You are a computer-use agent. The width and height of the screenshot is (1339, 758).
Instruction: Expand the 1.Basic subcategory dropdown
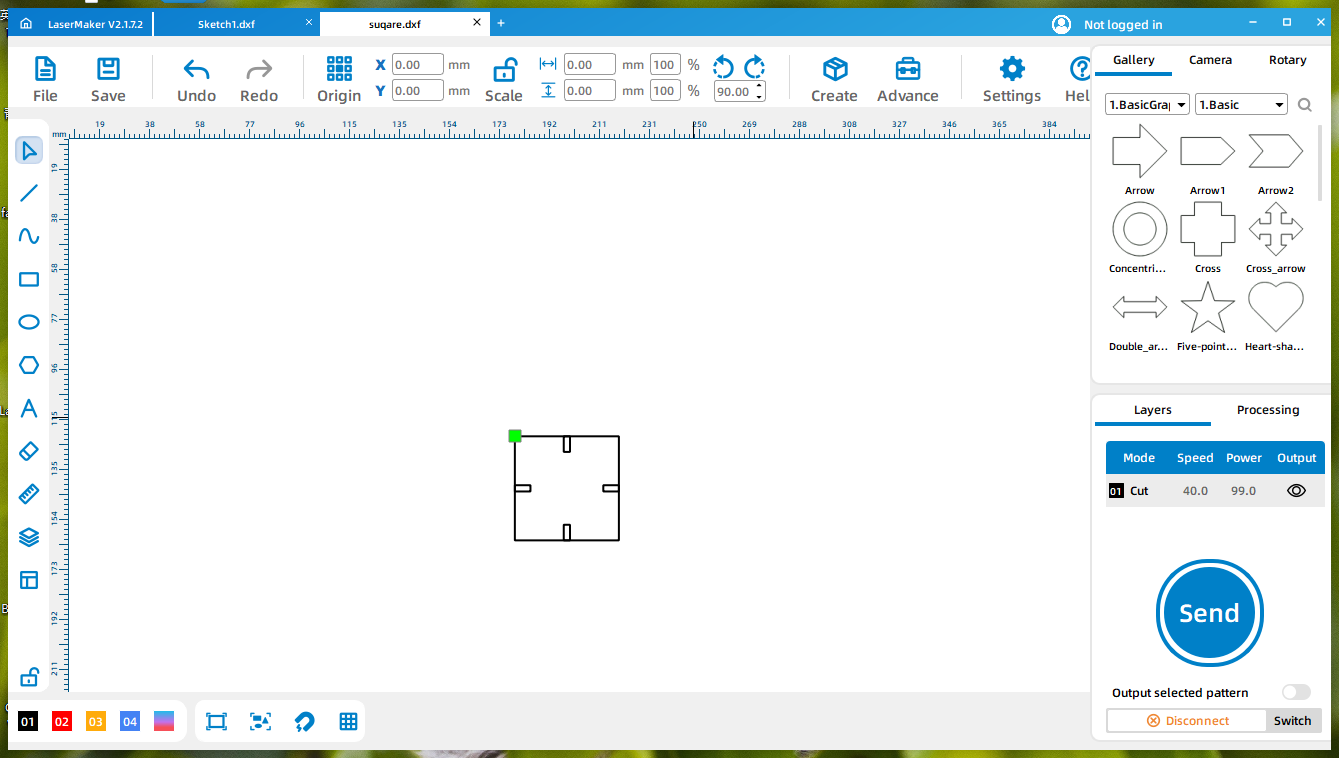[1241, 105]
